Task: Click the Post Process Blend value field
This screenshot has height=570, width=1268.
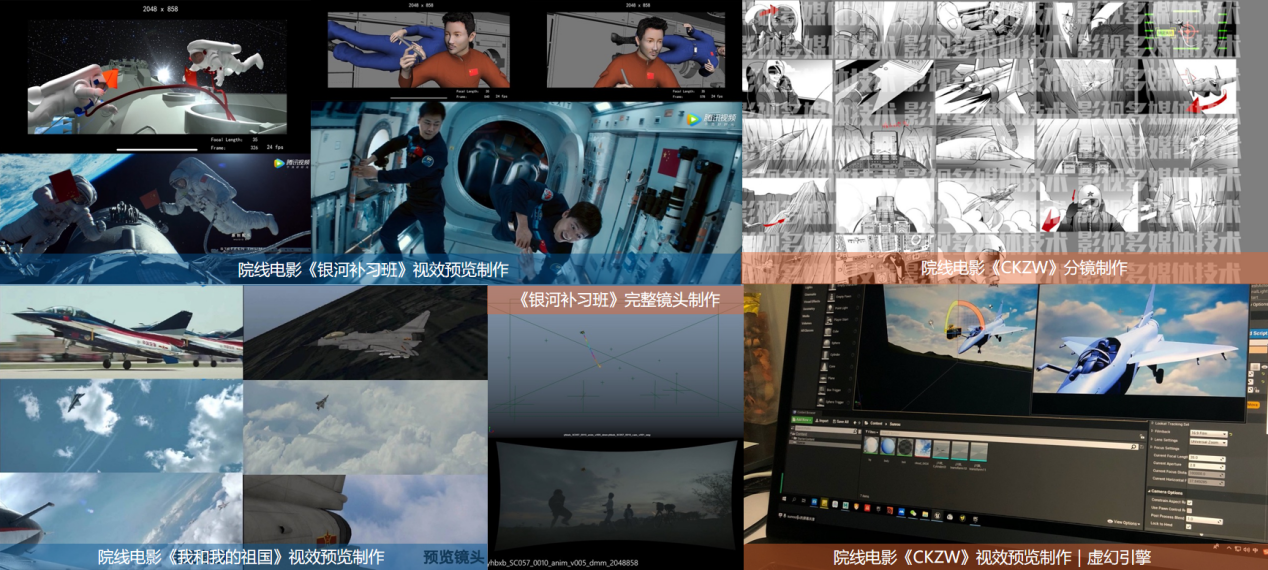Action: pyautogui.click(x=1204, y=520)
